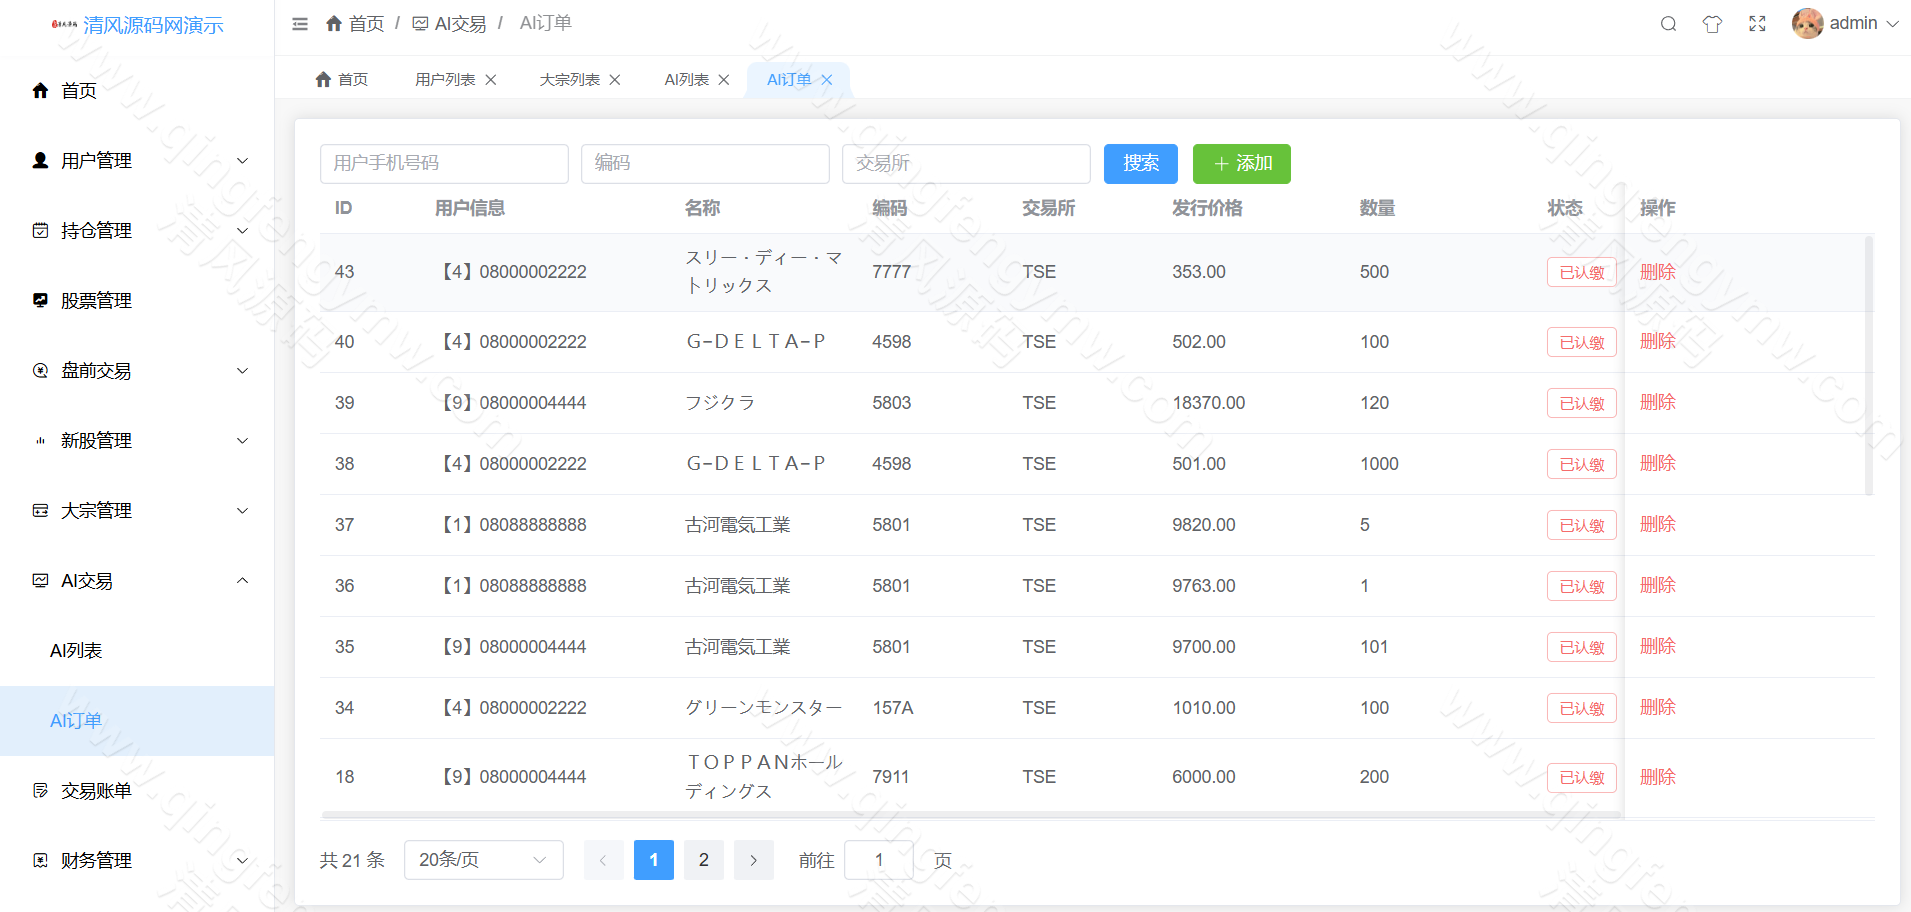Close the 大宗列表 tab

pyautogui.click(x=615, y=80)
